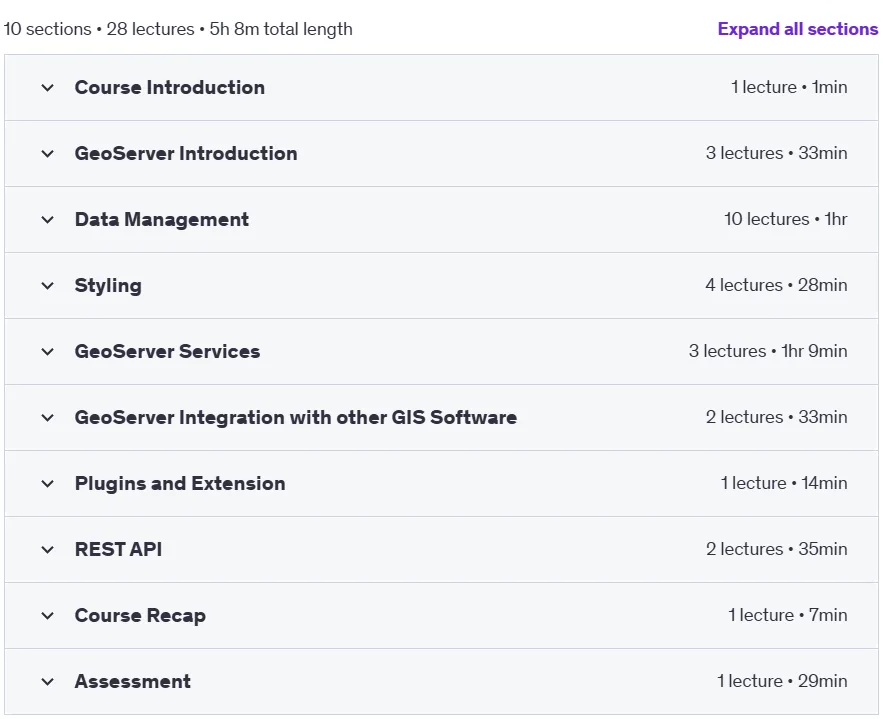Open the Data Management title

click(x=162, y=219)
